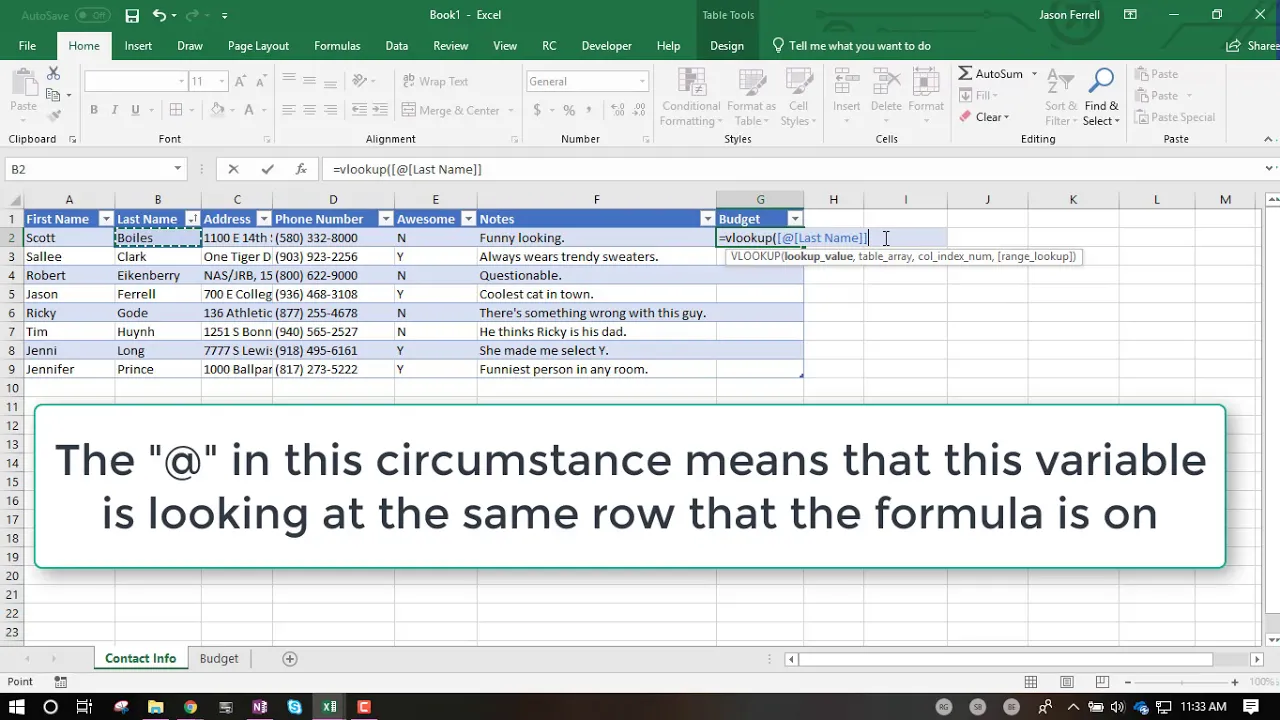This screenshot has width=1280, height=720.
Task: Open the Address column filter dropdown
Action: coord(264,219)
